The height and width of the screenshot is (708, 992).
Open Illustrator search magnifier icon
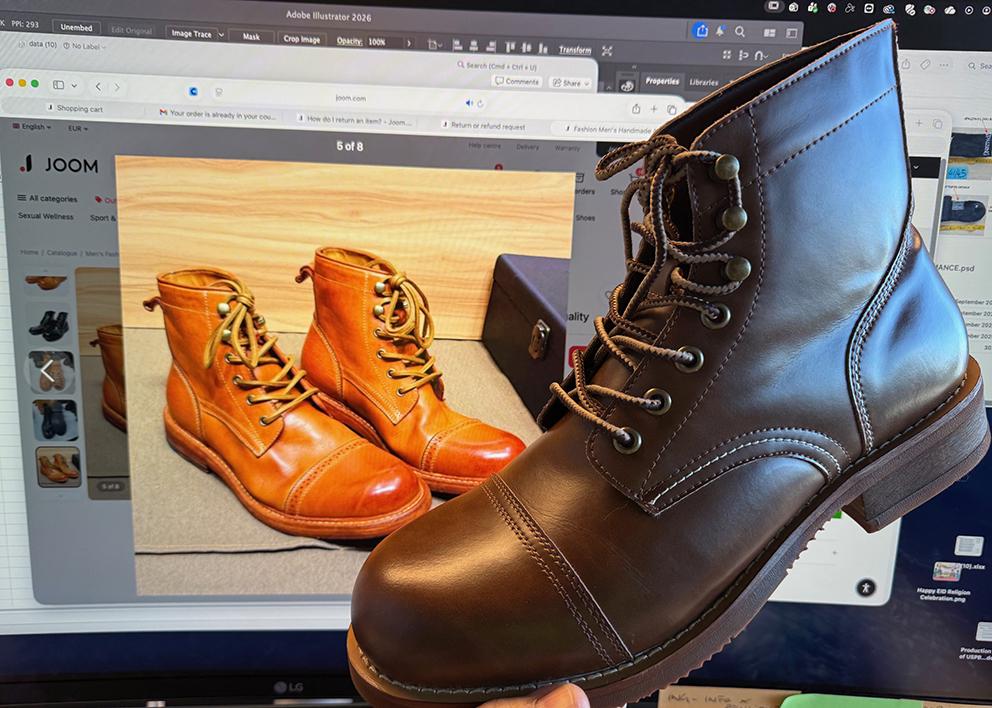pos(740,31)
